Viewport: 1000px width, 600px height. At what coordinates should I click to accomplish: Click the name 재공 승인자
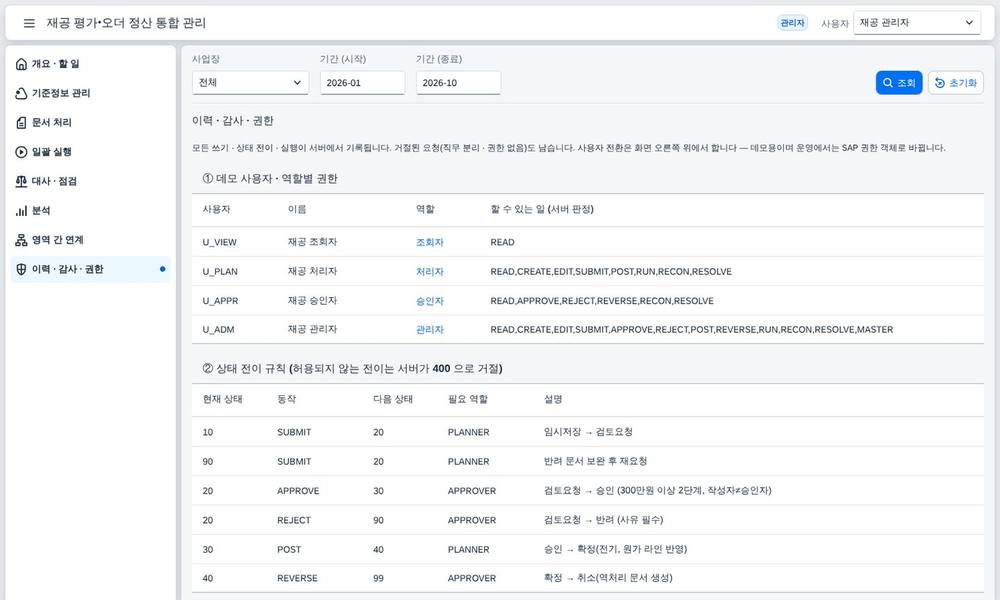point(312,300)
